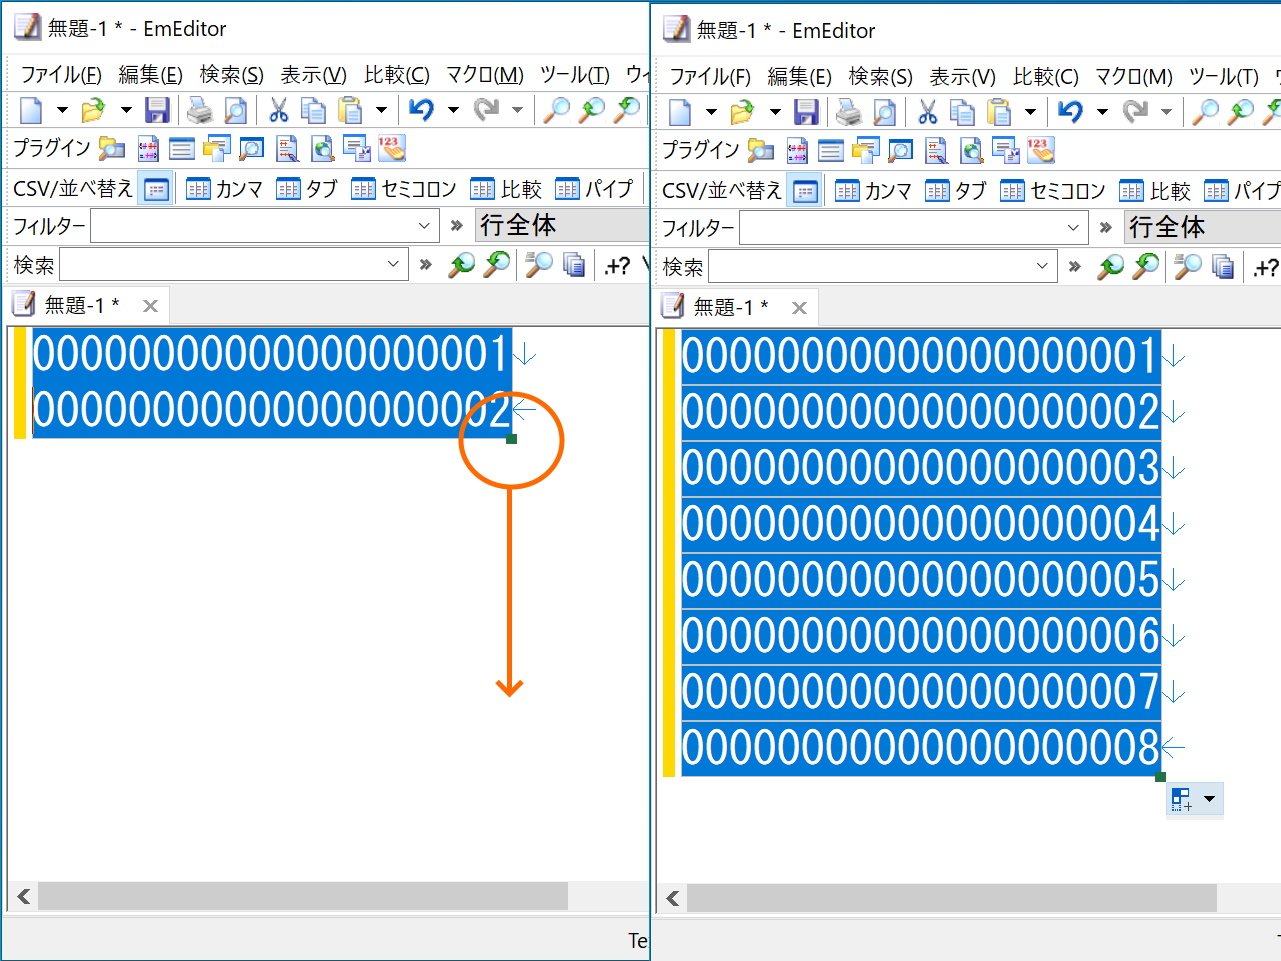The image size is (1281, 961).
Task: Cut text using the scissors icon
Action: pyautogui.click(x=278, y=110)
